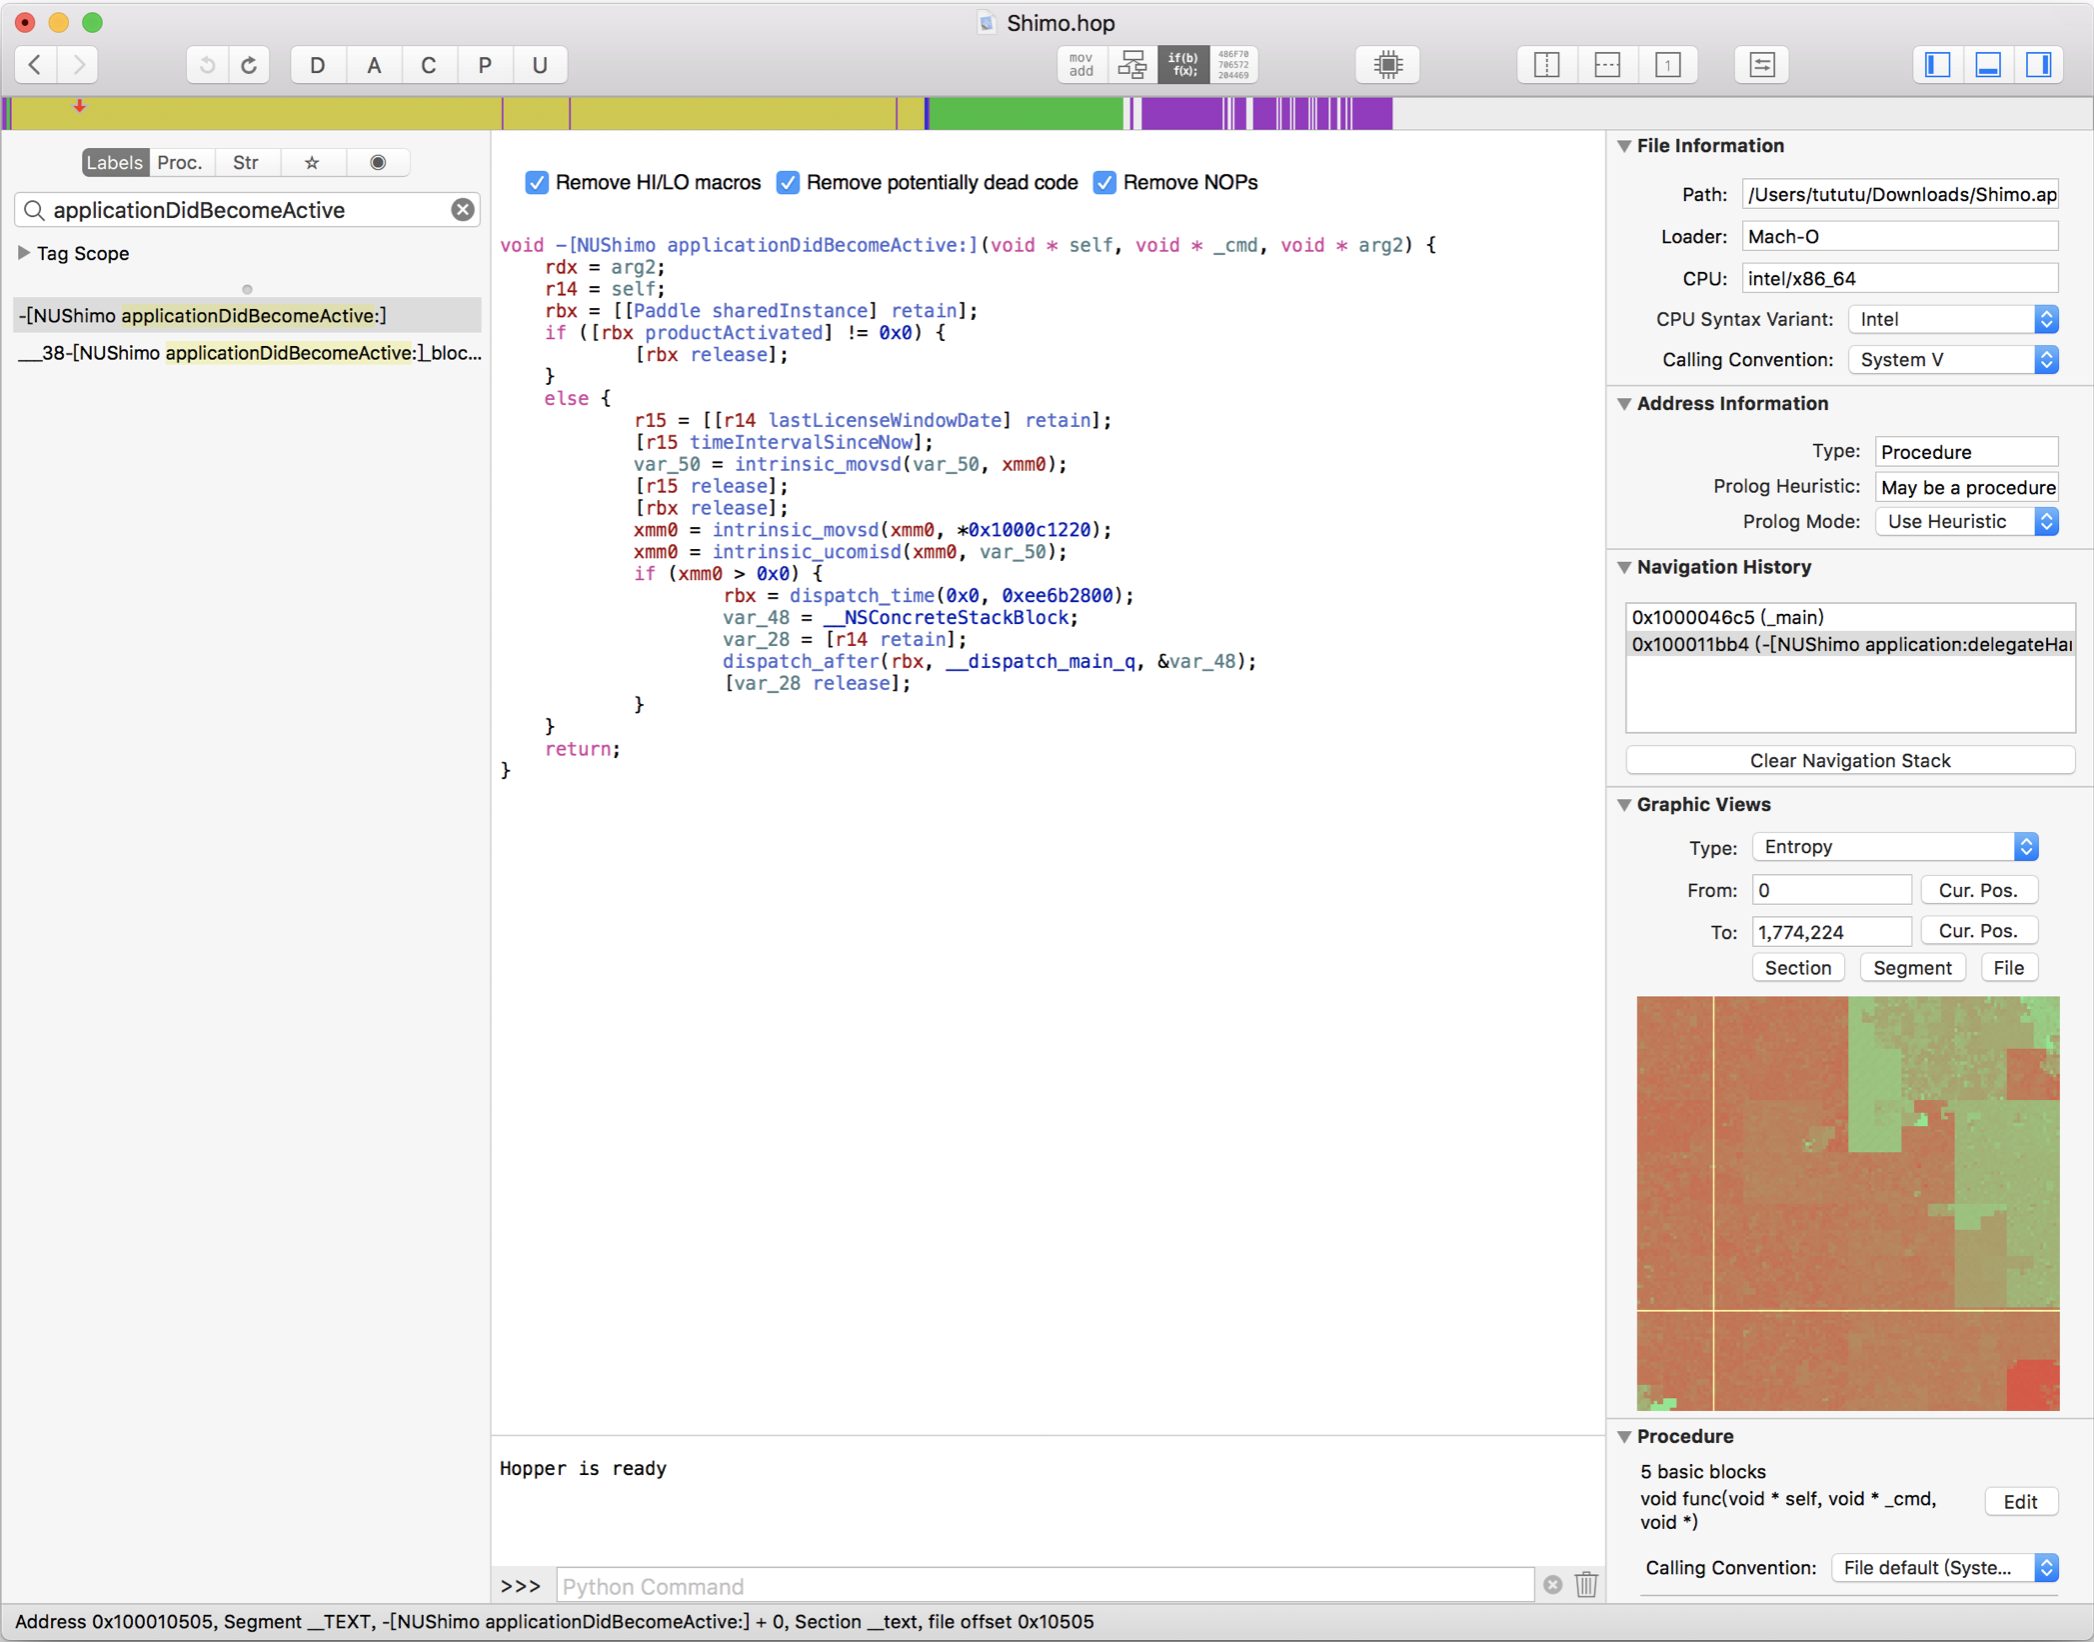
Task: Click the undo arrow button
Action: tap(207, 65)
